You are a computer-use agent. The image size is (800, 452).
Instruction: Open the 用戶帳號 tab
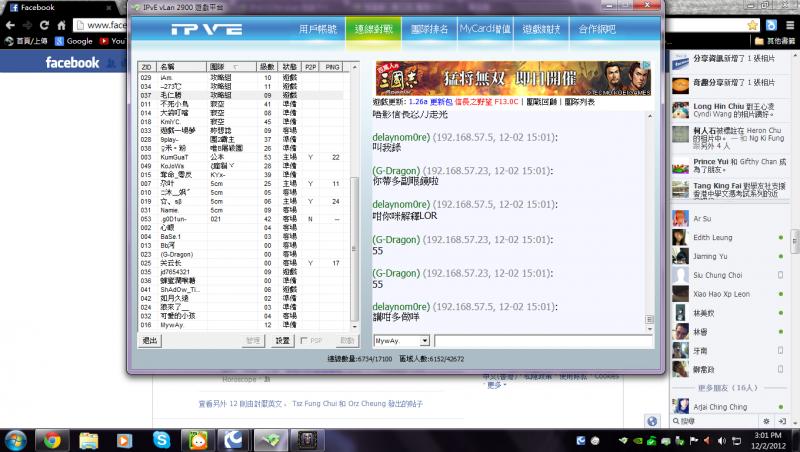[x=318, y=30]
